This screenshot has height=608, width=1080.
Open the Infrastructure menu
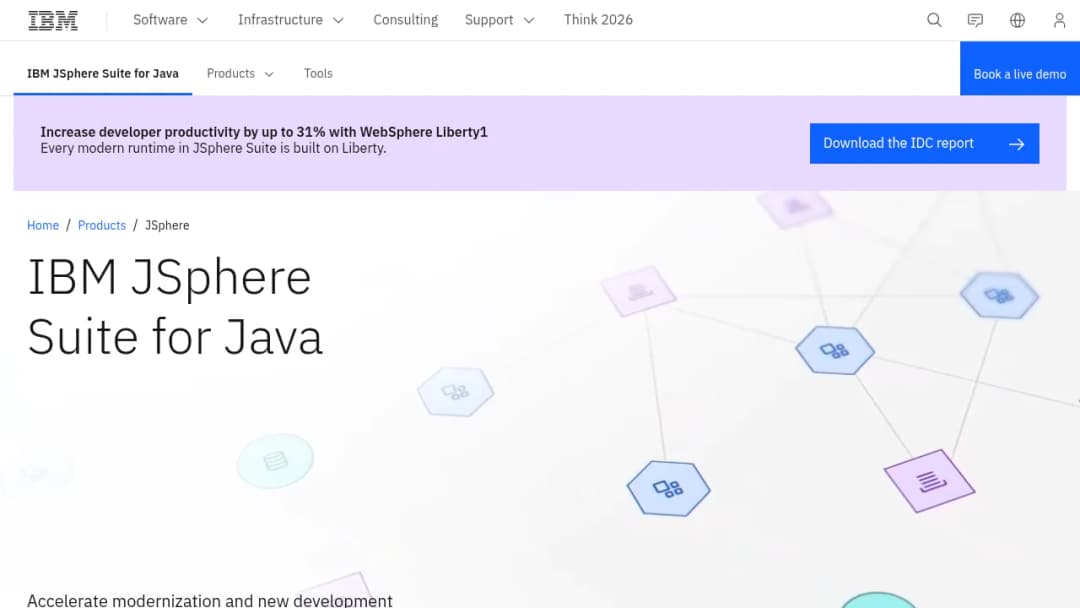point(291,20)
